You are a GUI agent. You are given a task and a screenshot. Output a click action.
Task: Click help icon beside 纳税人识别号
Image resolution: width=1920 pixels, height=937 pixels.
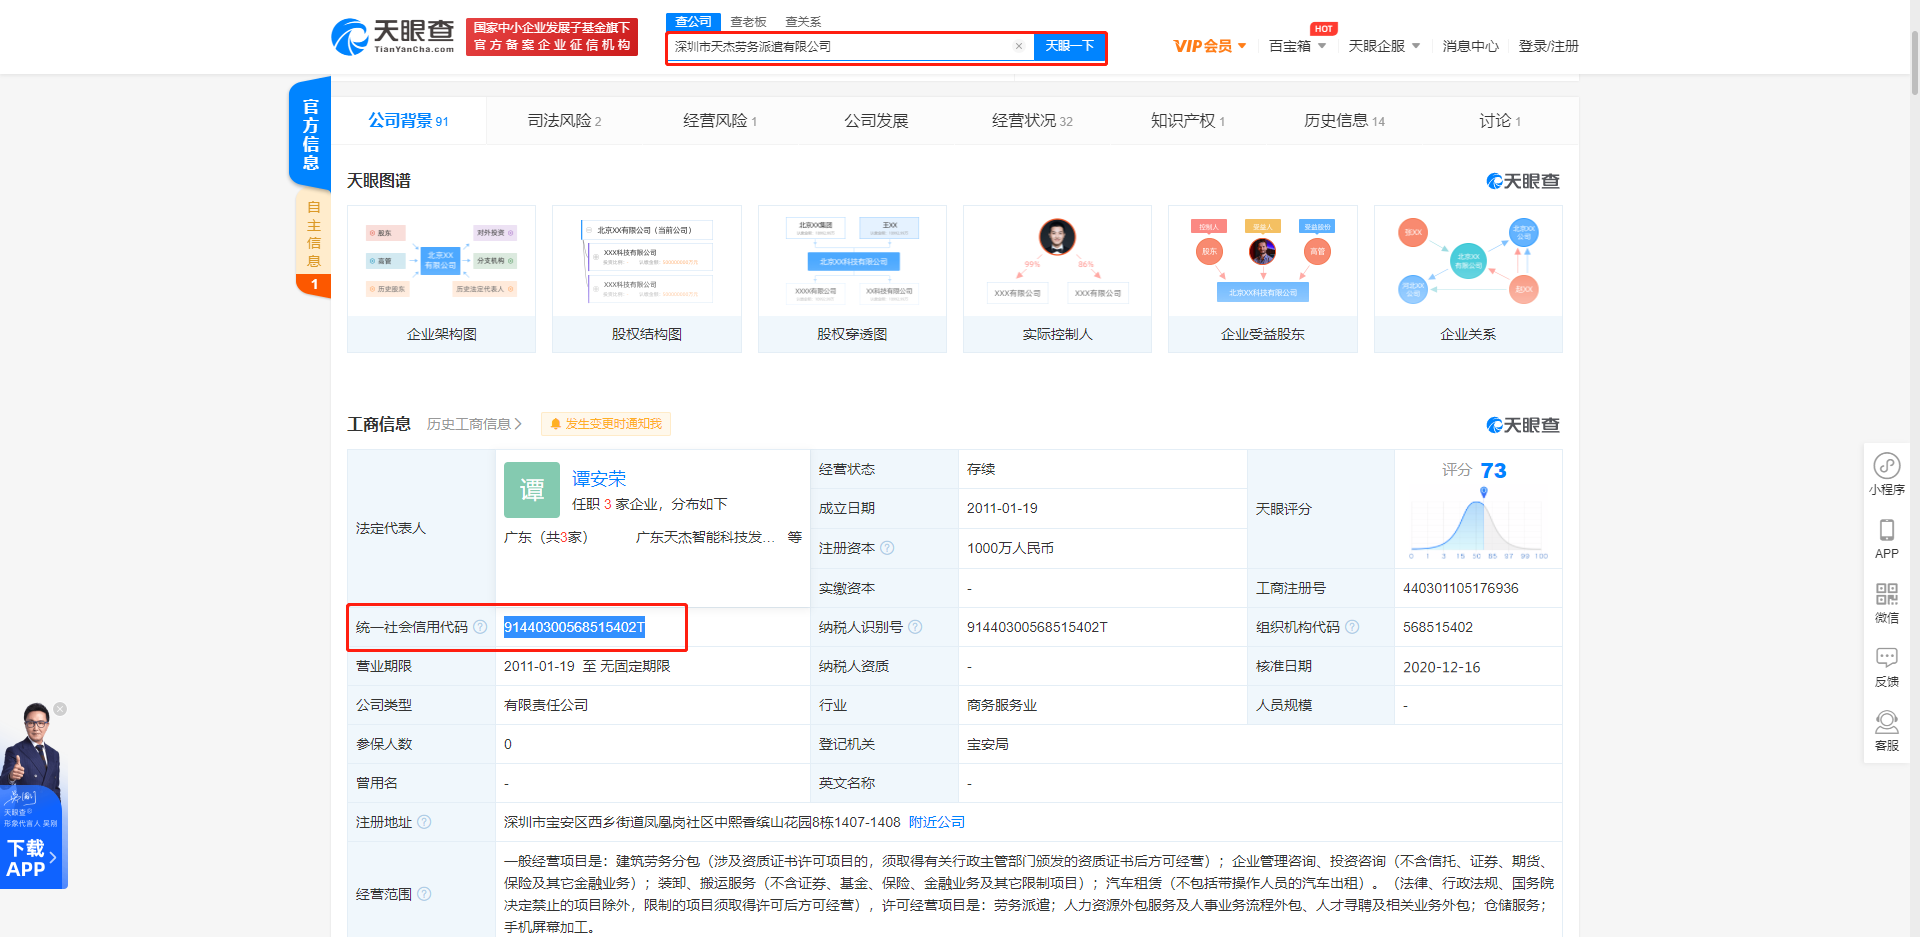click(x=915, y=627)
